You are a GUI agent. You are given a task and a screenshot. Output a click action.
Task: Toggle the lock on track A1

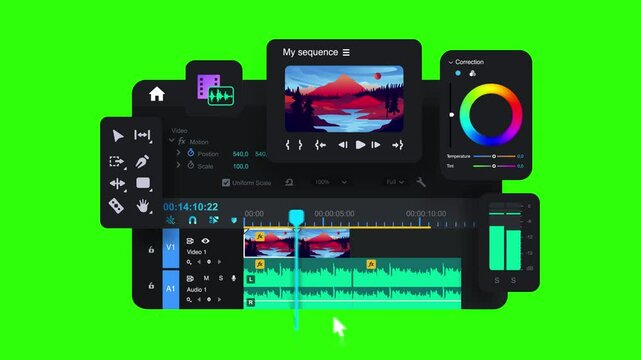[x=151, y=285]
